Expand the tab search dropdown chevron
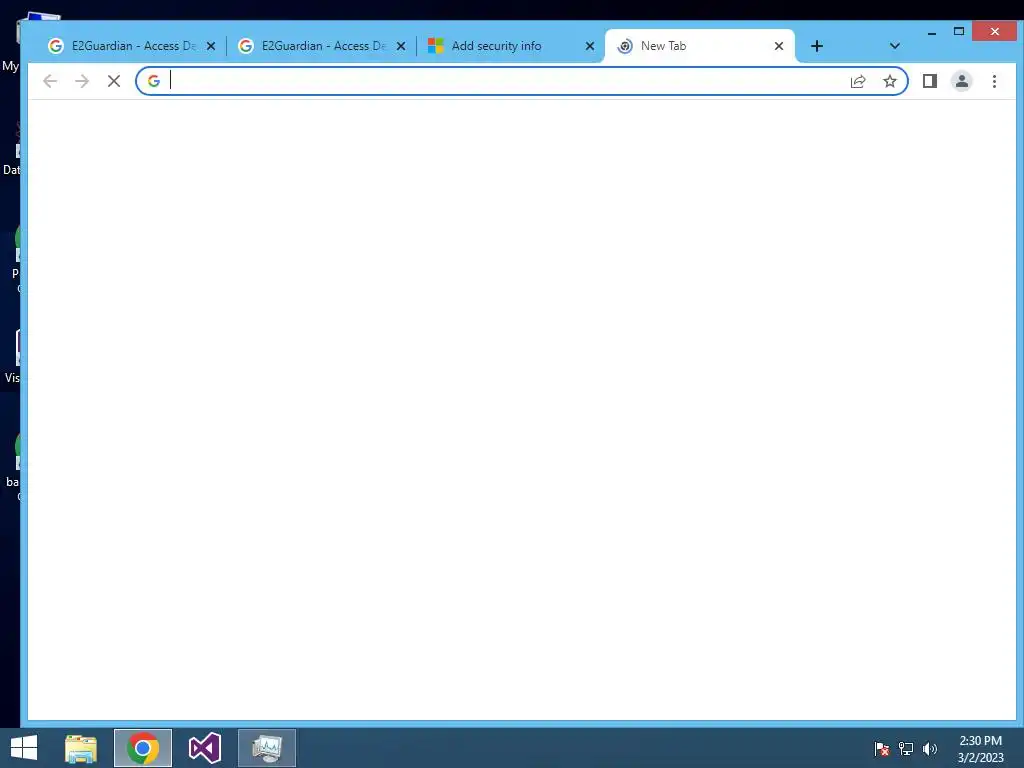Image resolution: width=1024 pixels, height=768 pixels. click(x=895, y=46)
